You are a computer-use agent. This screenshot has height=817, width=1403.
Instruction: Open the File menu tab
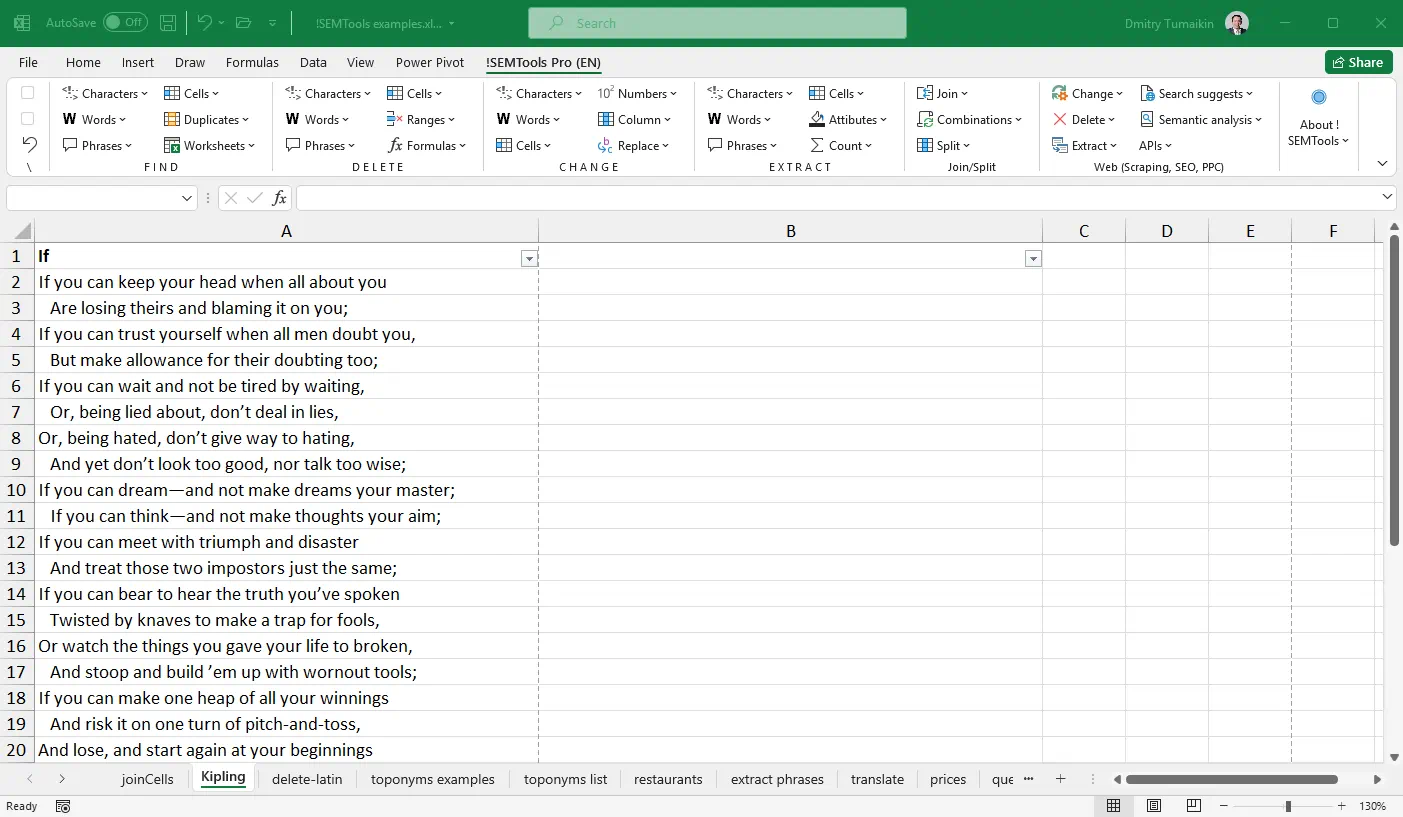click(28, 62)
